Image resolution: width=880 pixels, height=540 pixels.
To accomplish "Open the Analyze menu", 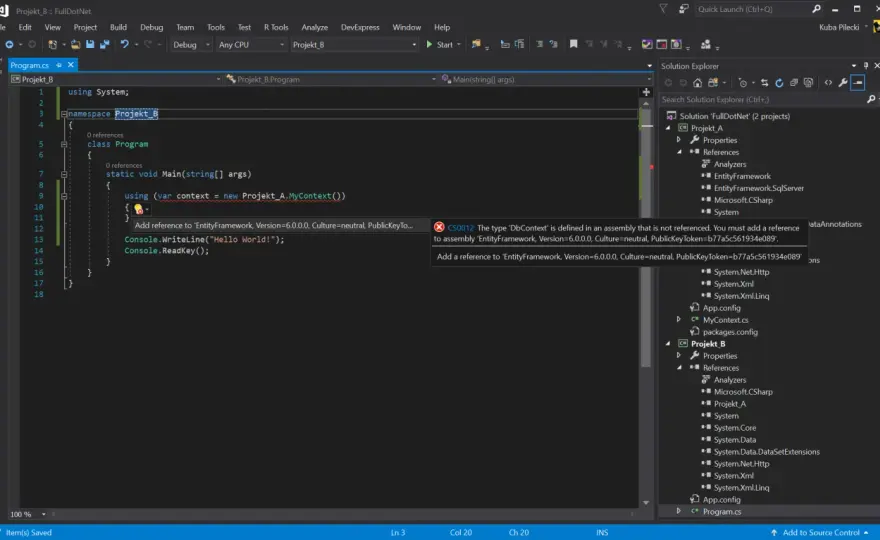I will coord(314,27).
